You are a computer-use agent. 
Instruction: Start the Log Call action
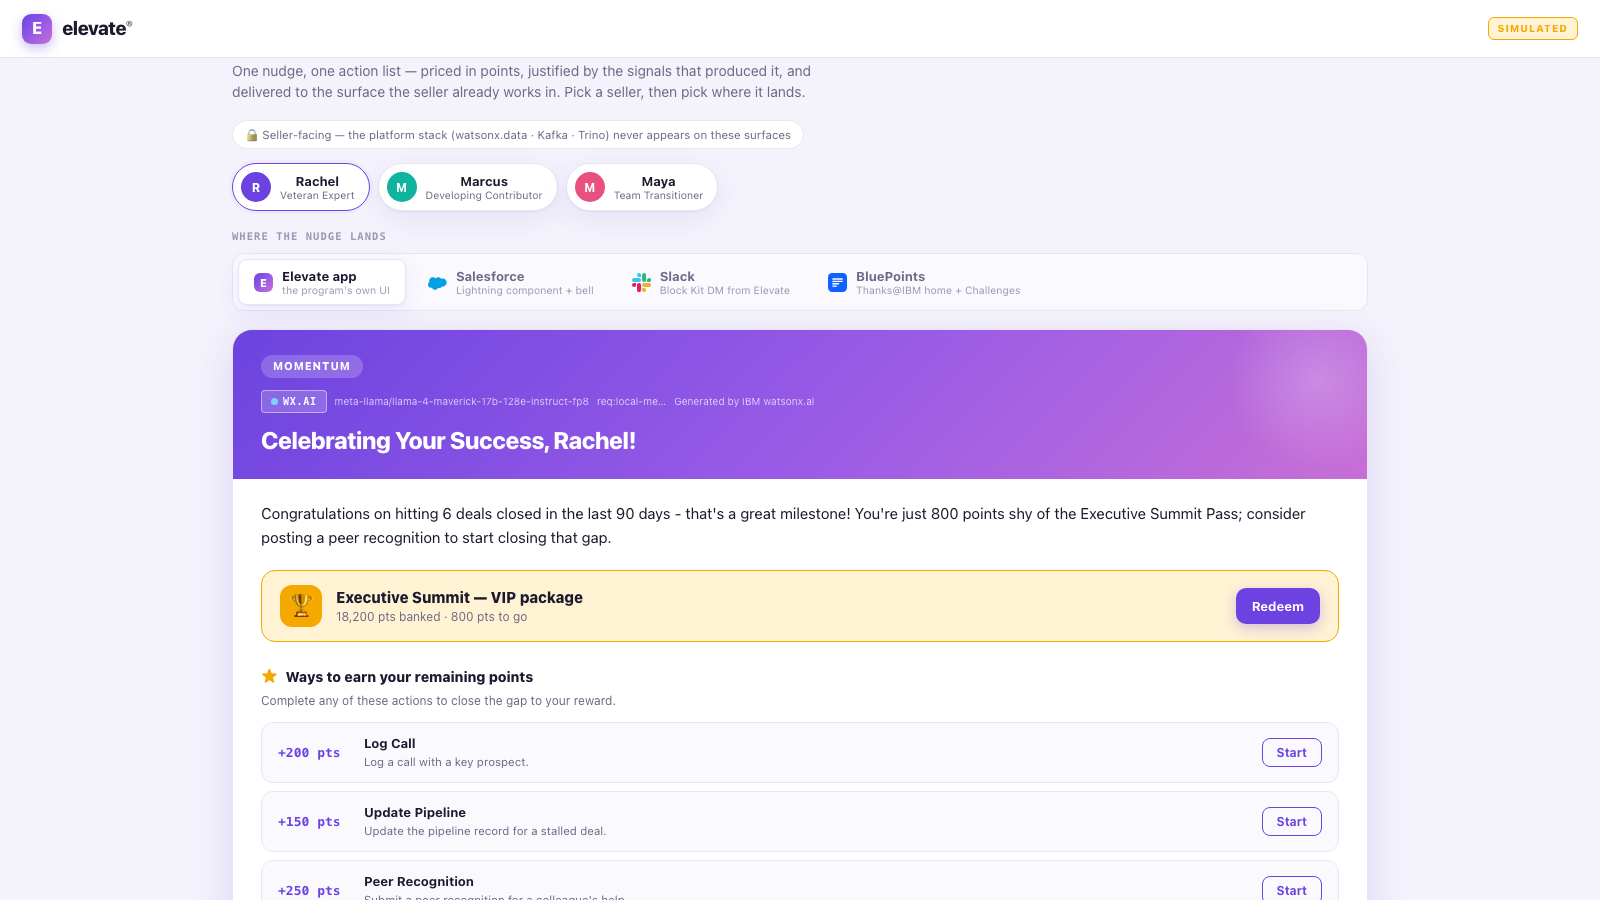tap(1291, 753)
